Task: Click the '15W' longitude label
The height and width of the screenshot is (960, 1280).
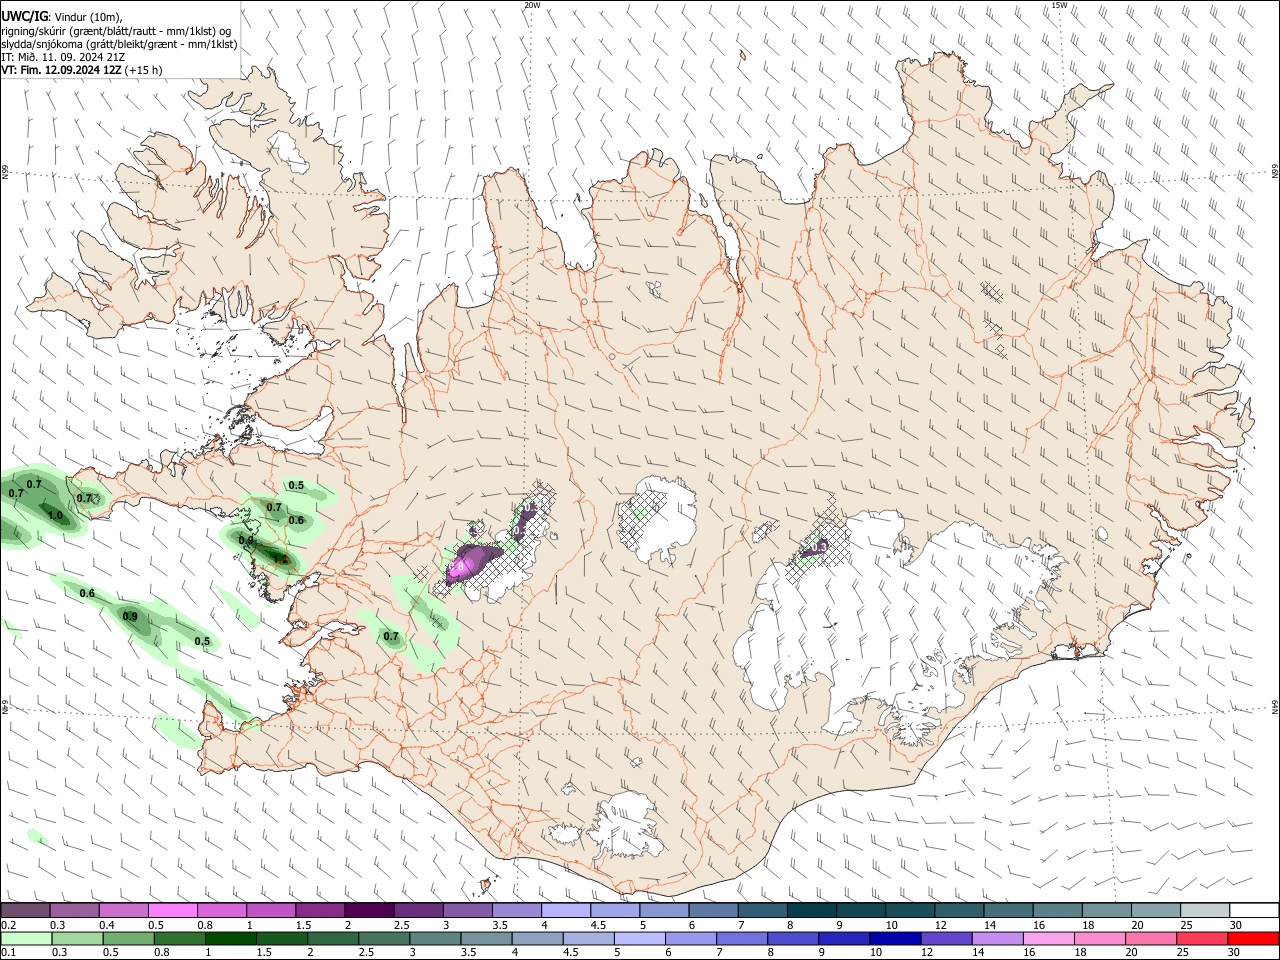Action: coord(1059,5)
